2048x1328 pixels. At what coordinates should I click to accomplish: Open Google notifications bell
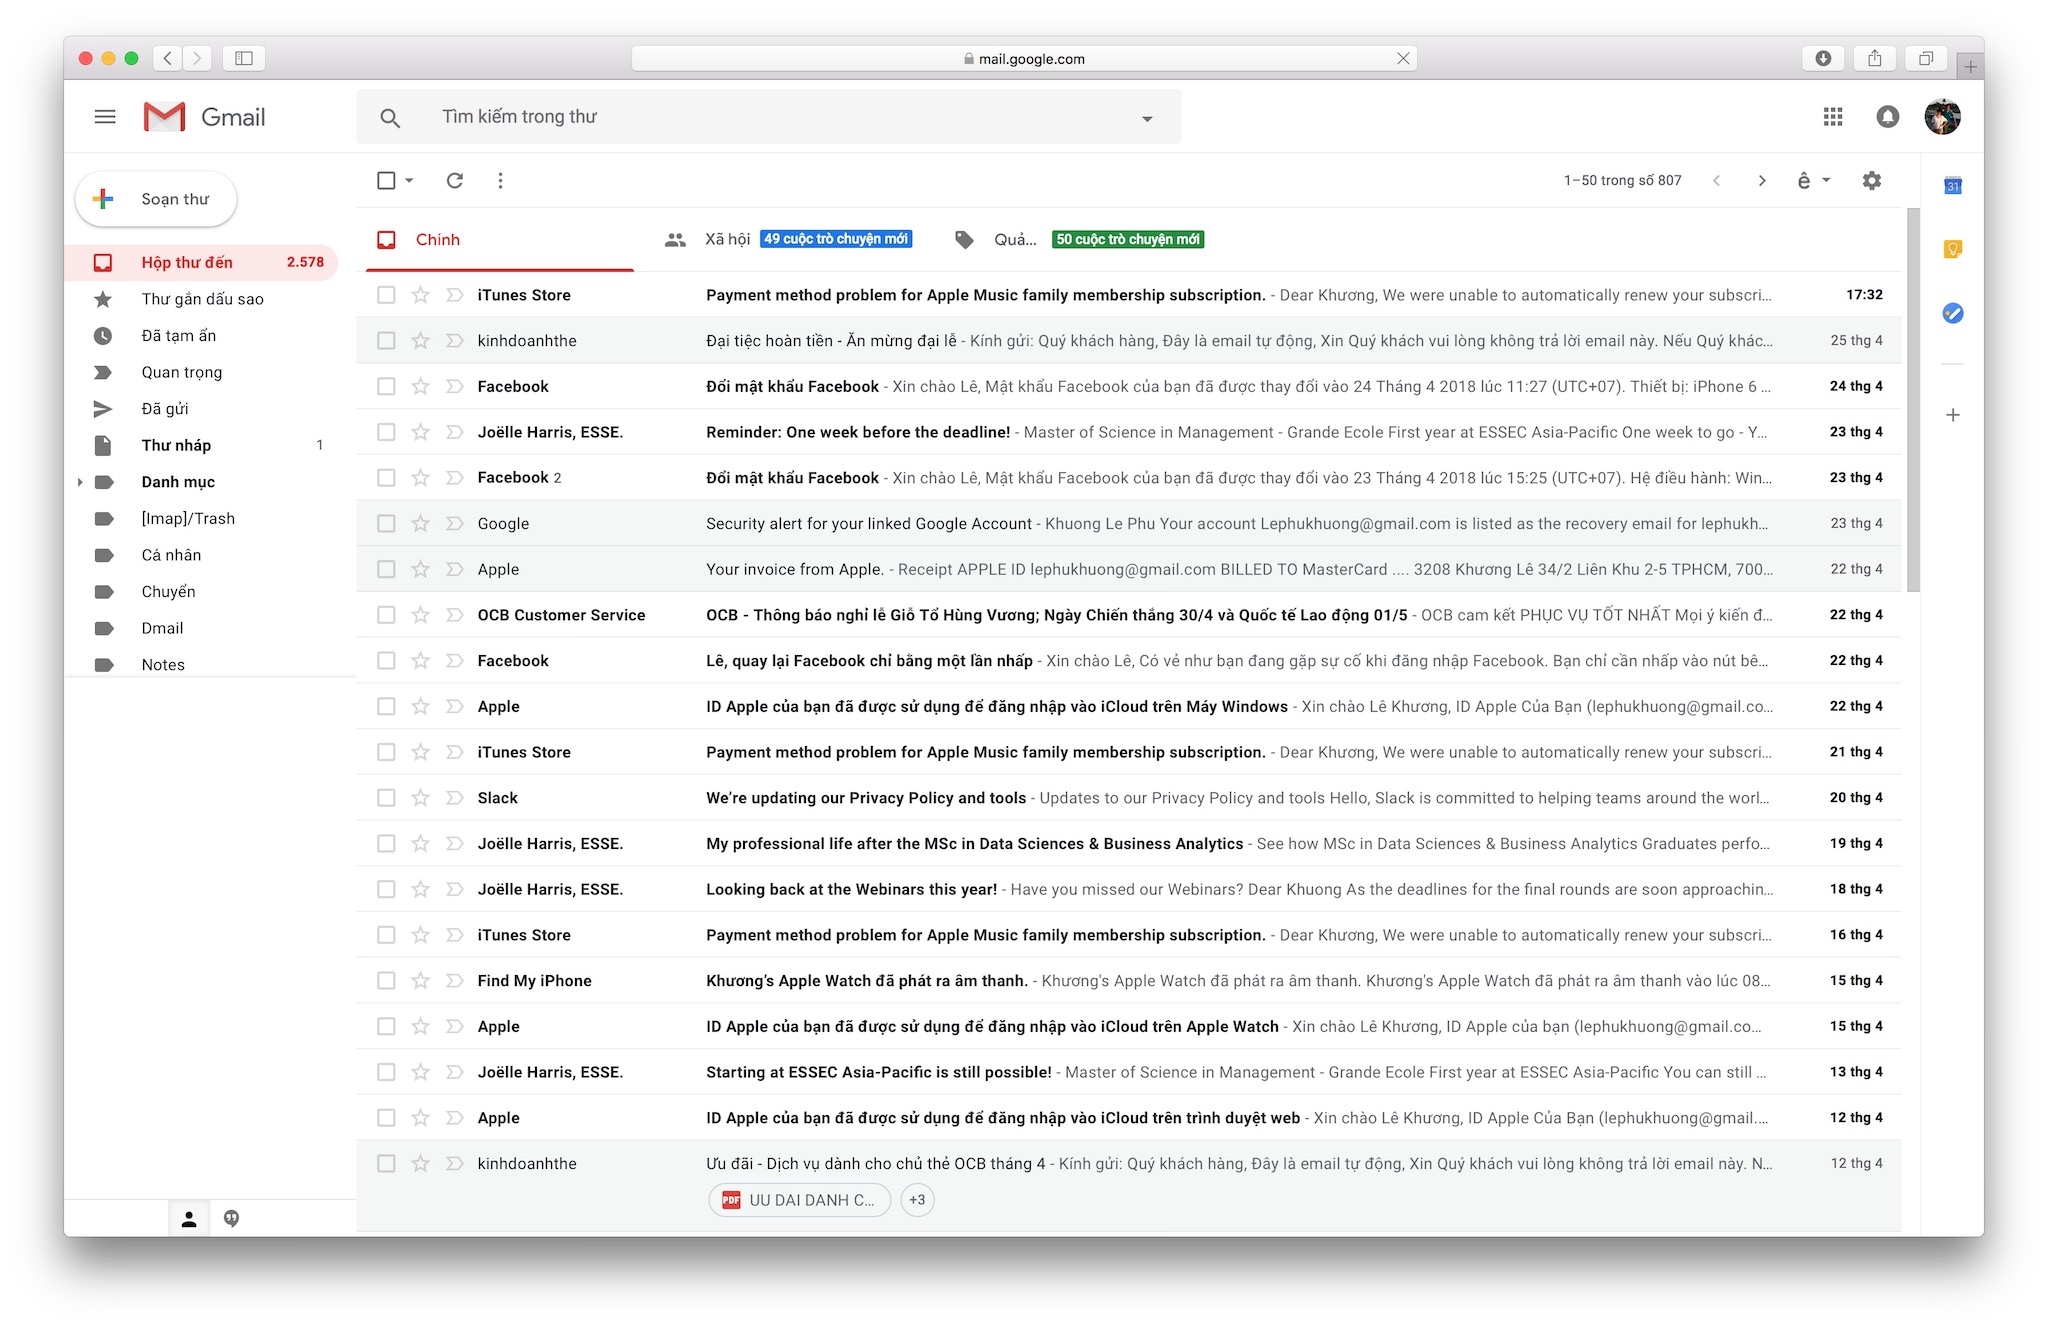tap(1887, 117)
